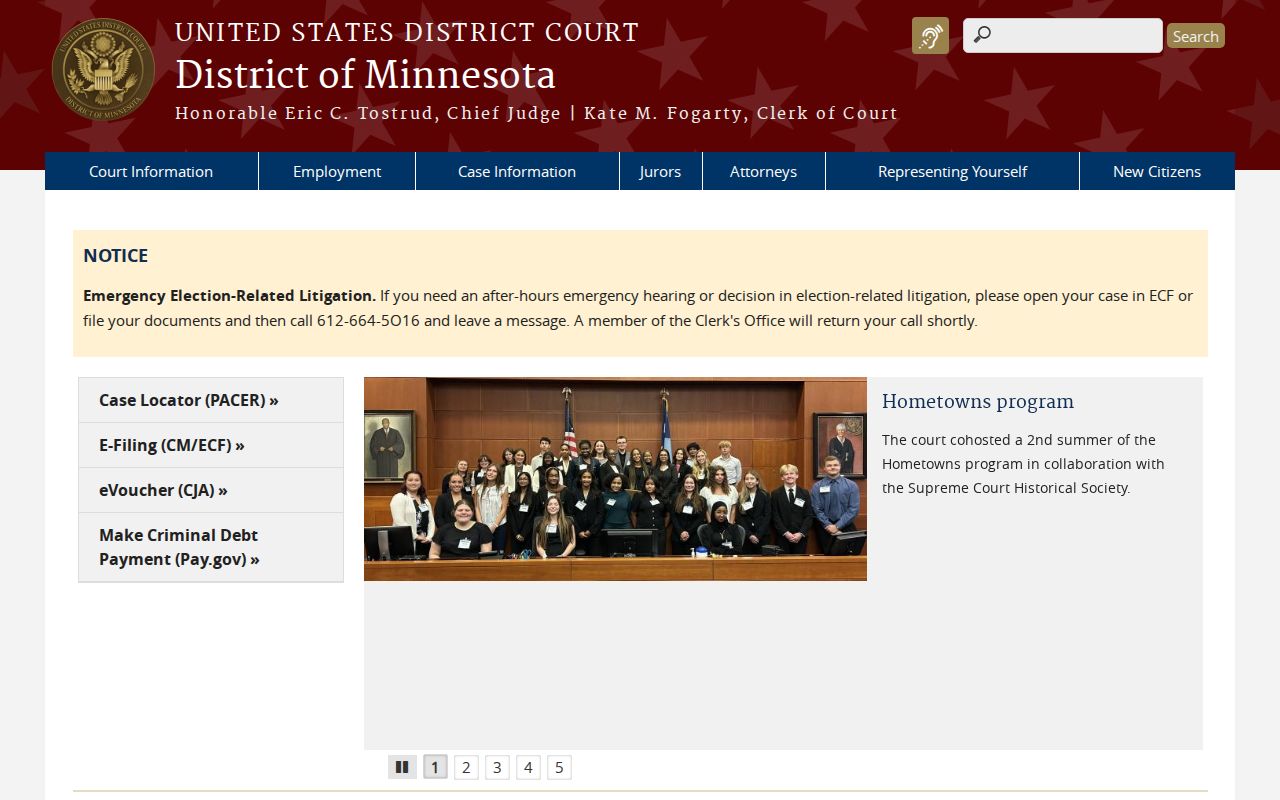The width and height of the screenshot is (1280, 800).
Task: Open eVoucher (CJA) link
Action: (x=211, y=490)
